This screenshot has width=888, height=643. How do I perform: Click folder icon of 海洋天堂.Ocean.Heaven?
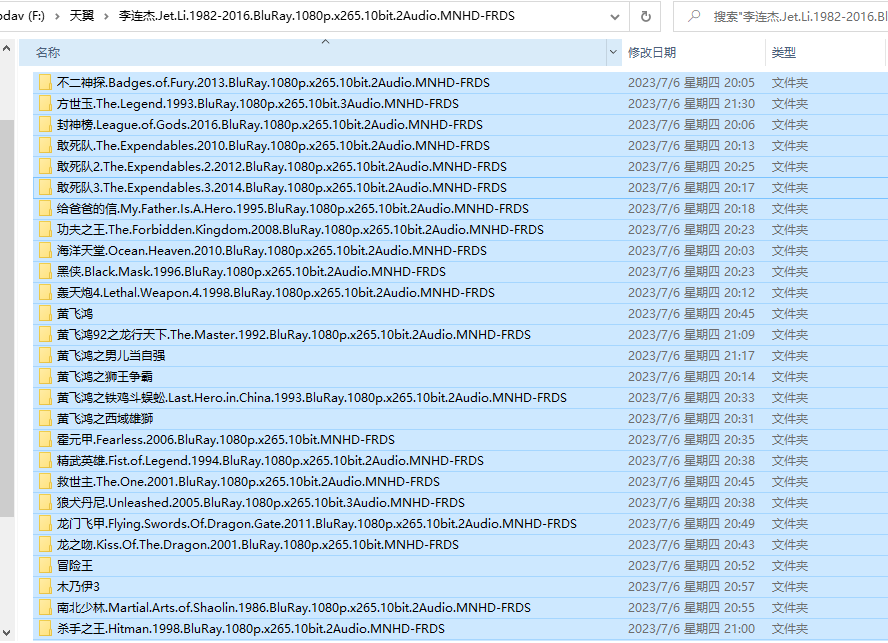45,250
